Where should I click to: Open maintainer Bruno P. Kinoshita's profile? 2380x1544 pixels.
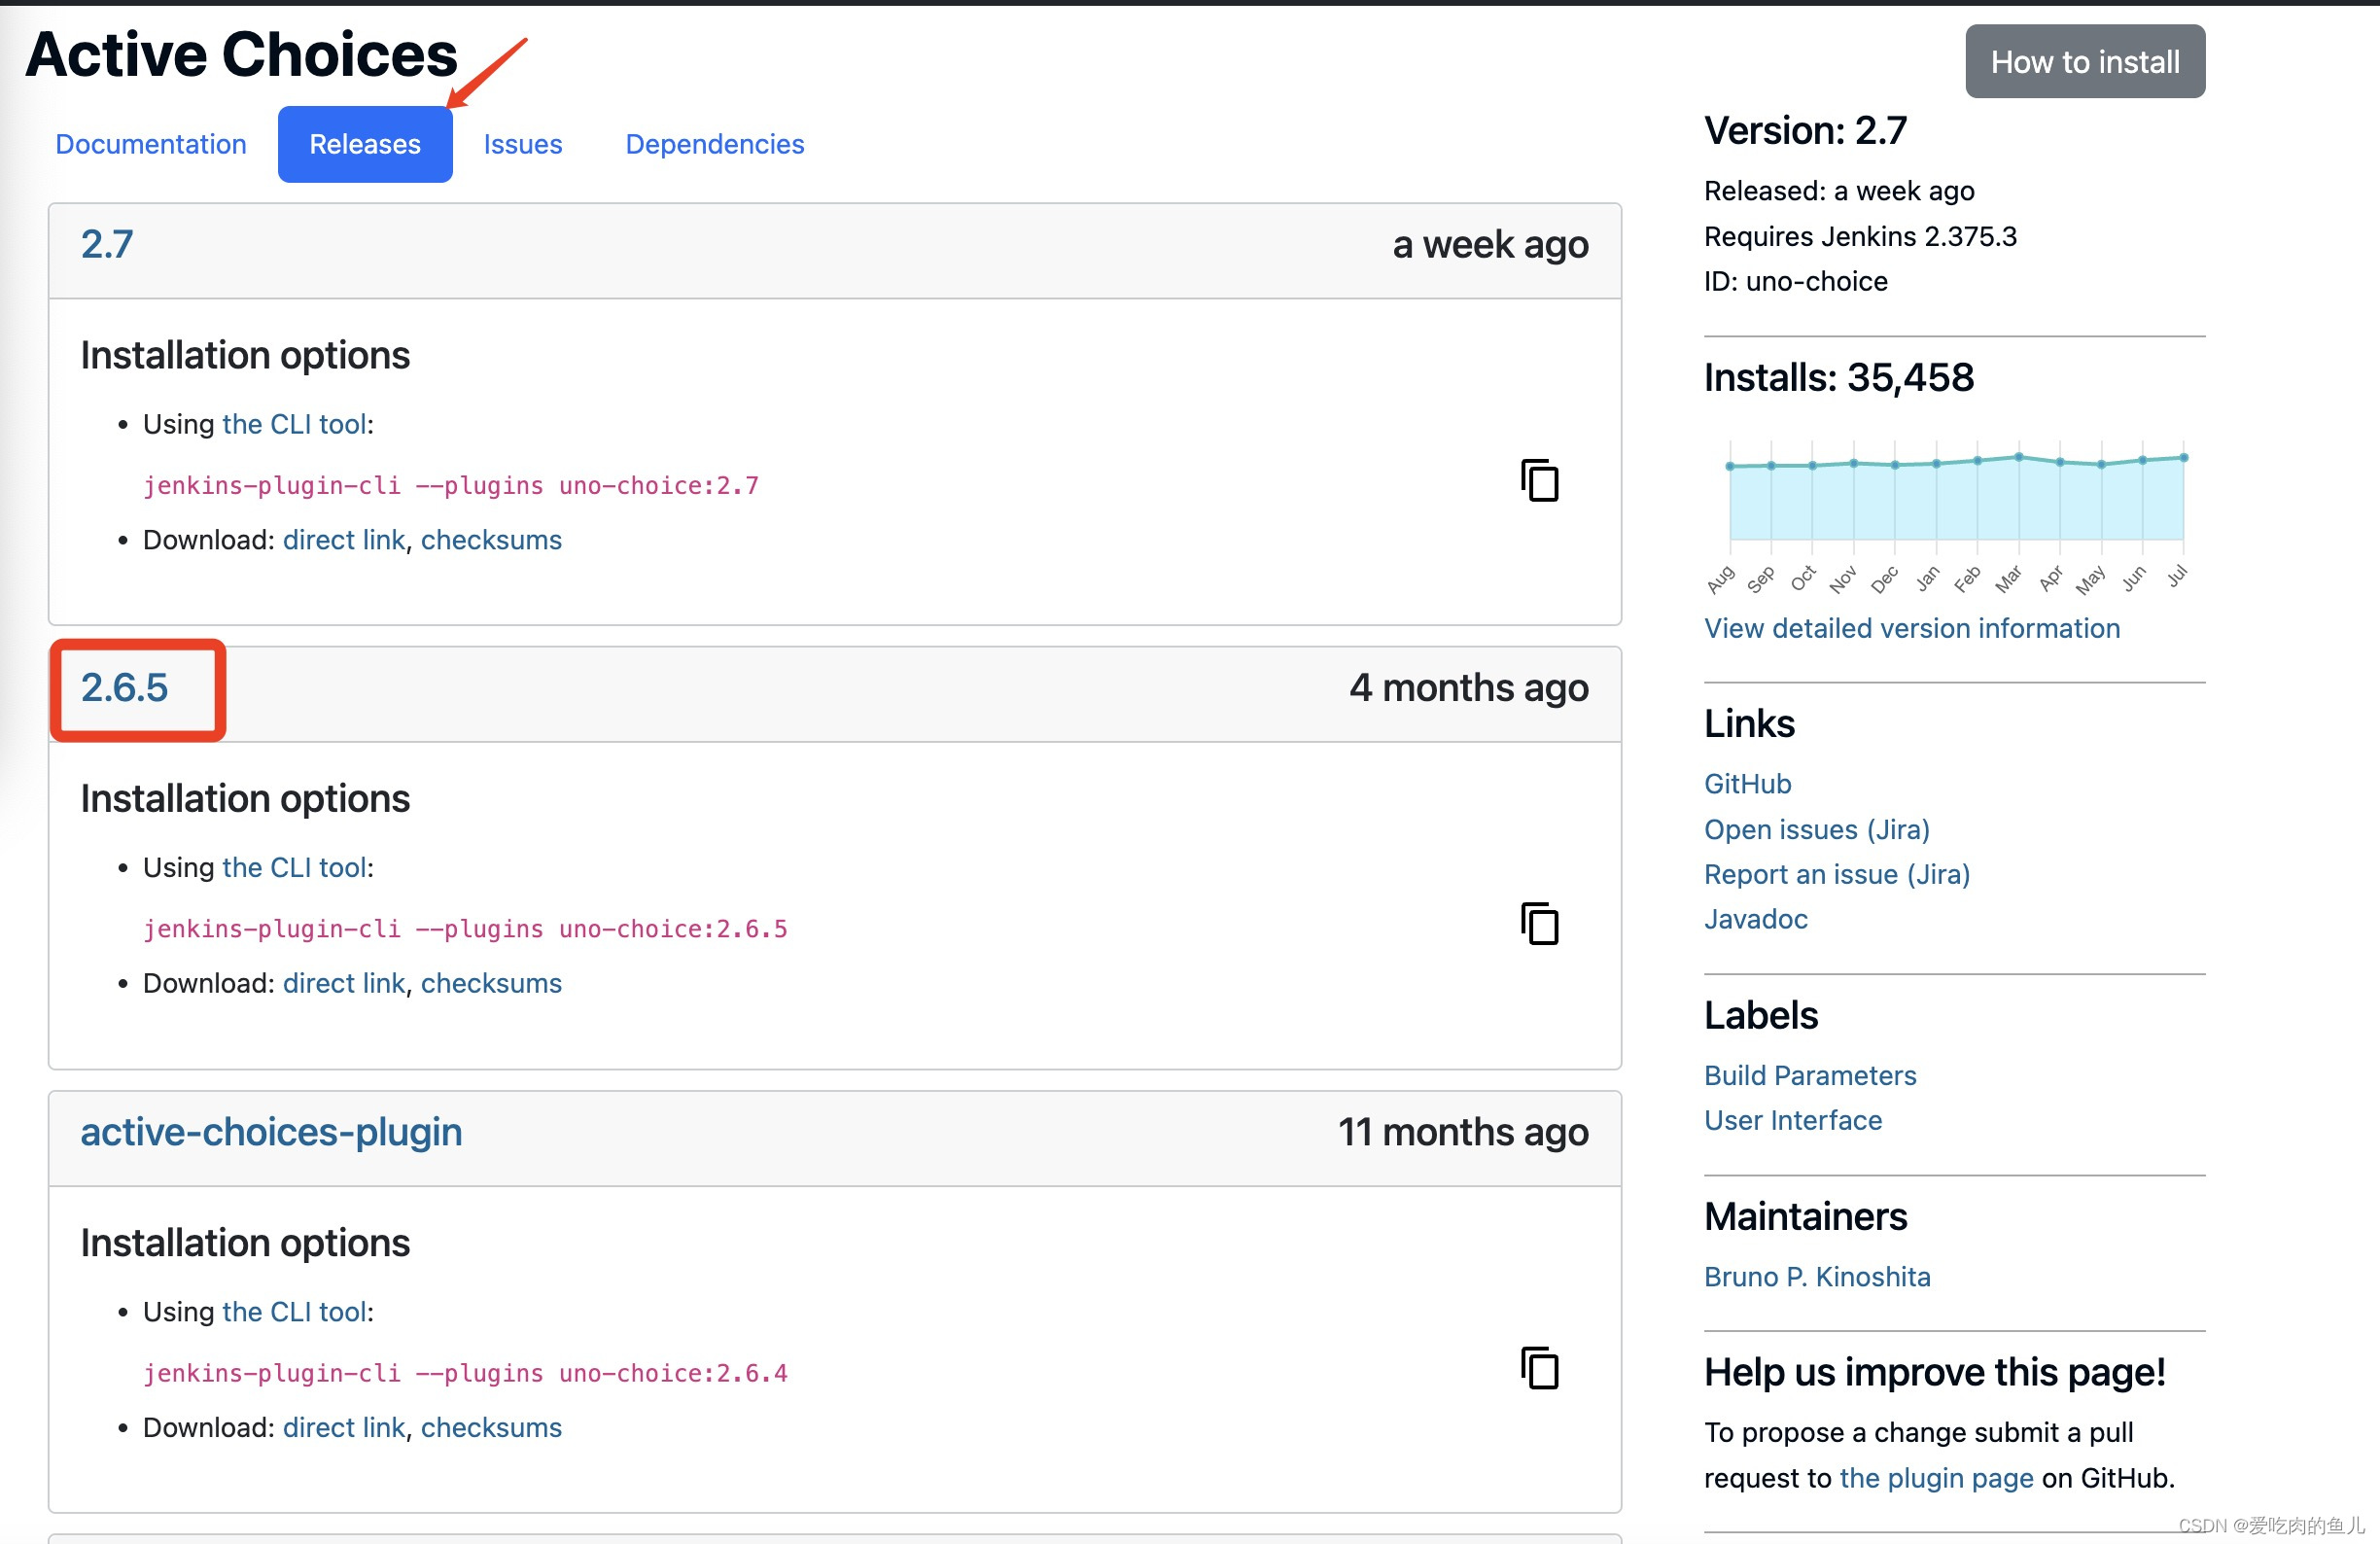click(x=1817, y=1276)
